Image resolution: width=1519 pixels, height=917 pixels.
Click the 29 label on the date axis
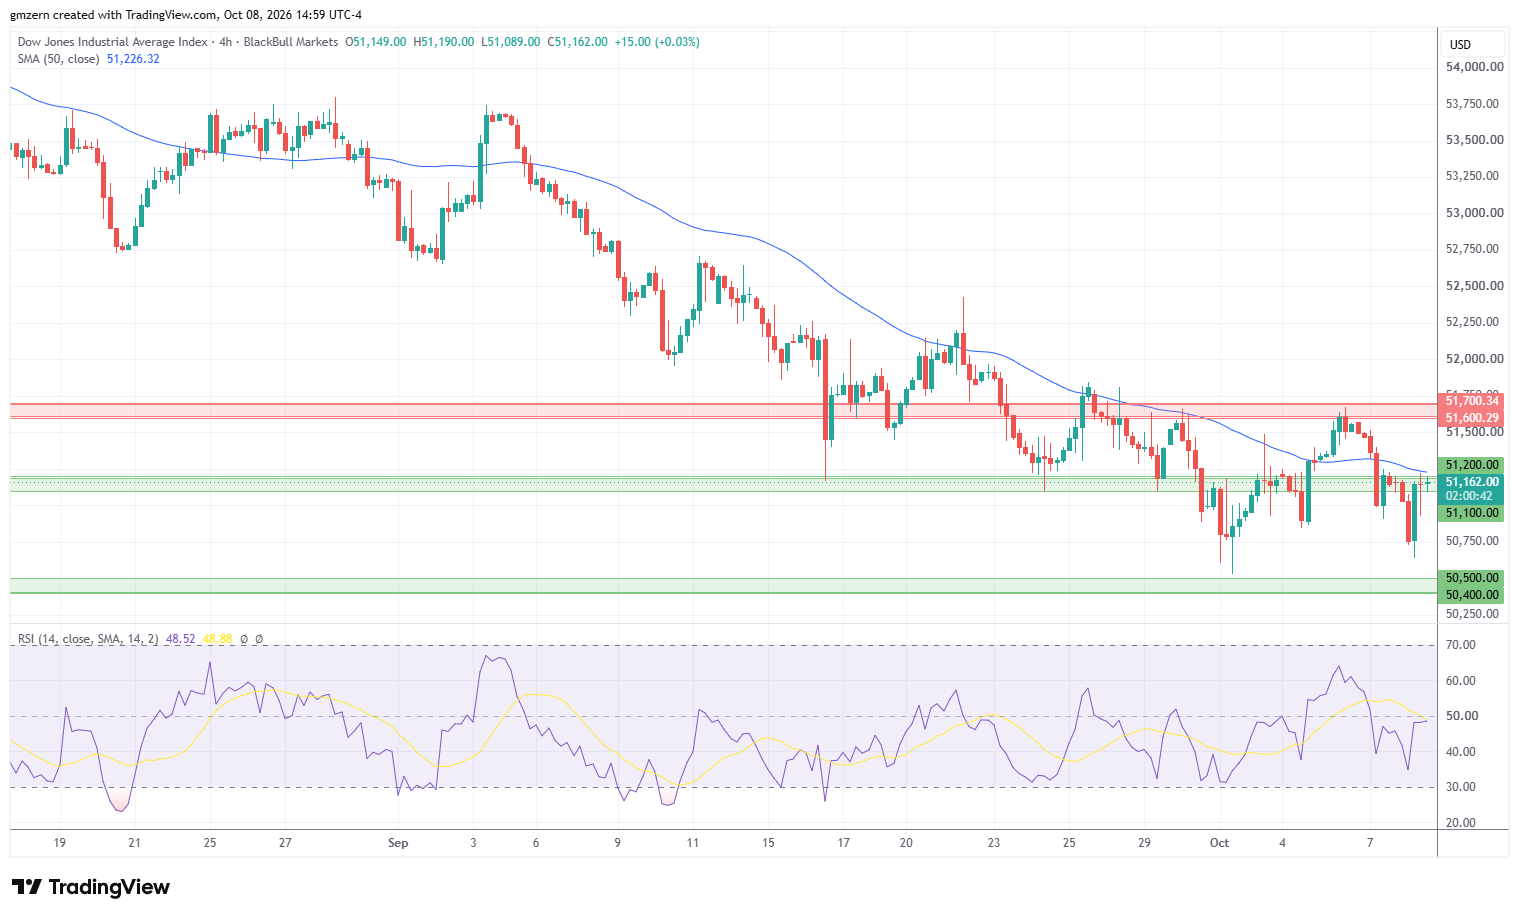tap(1145, 843)
